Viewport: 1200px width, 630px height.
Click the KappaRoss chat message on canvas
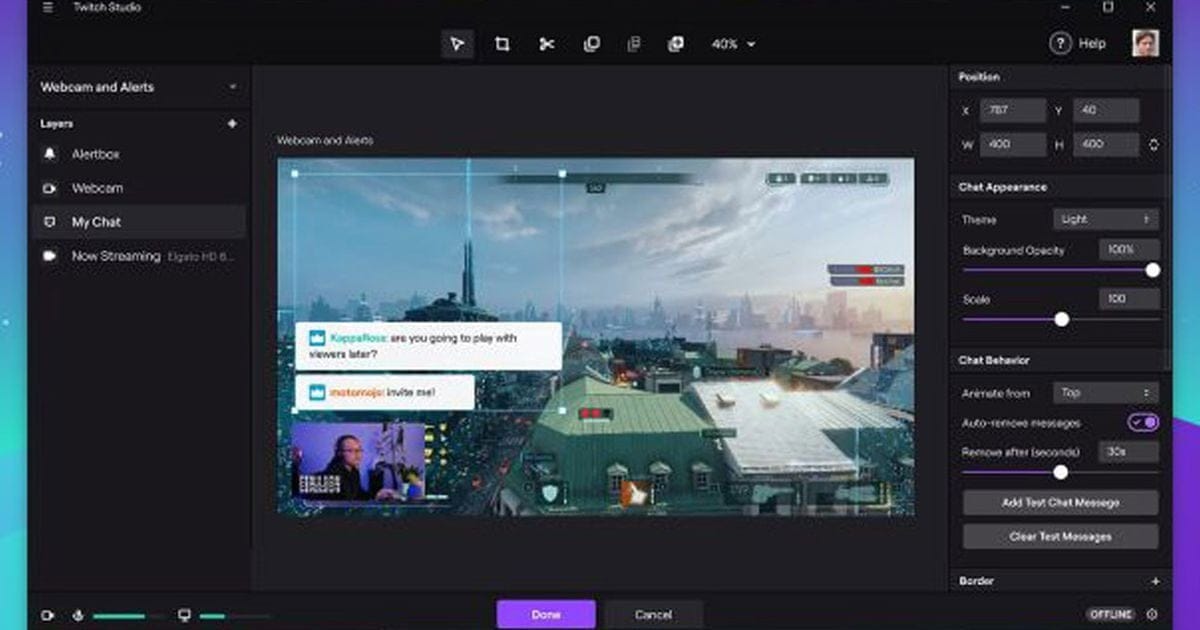click(428, 345)
